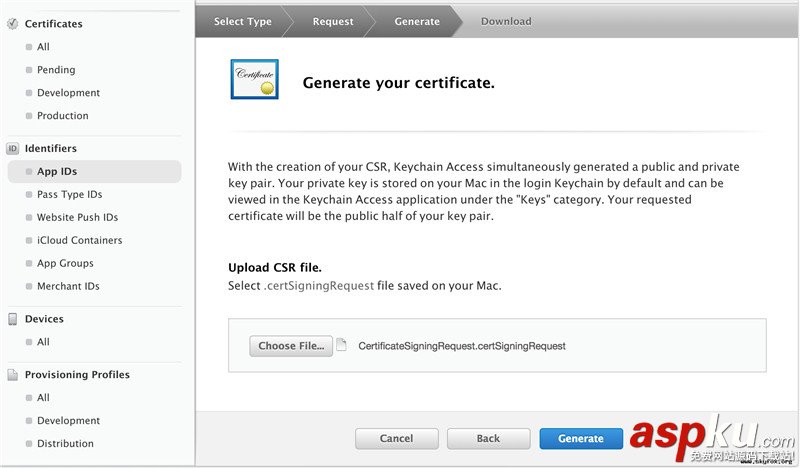Click the Certificates section icon
This screenshot has width=800, height=468.
(x=13, y=23)
